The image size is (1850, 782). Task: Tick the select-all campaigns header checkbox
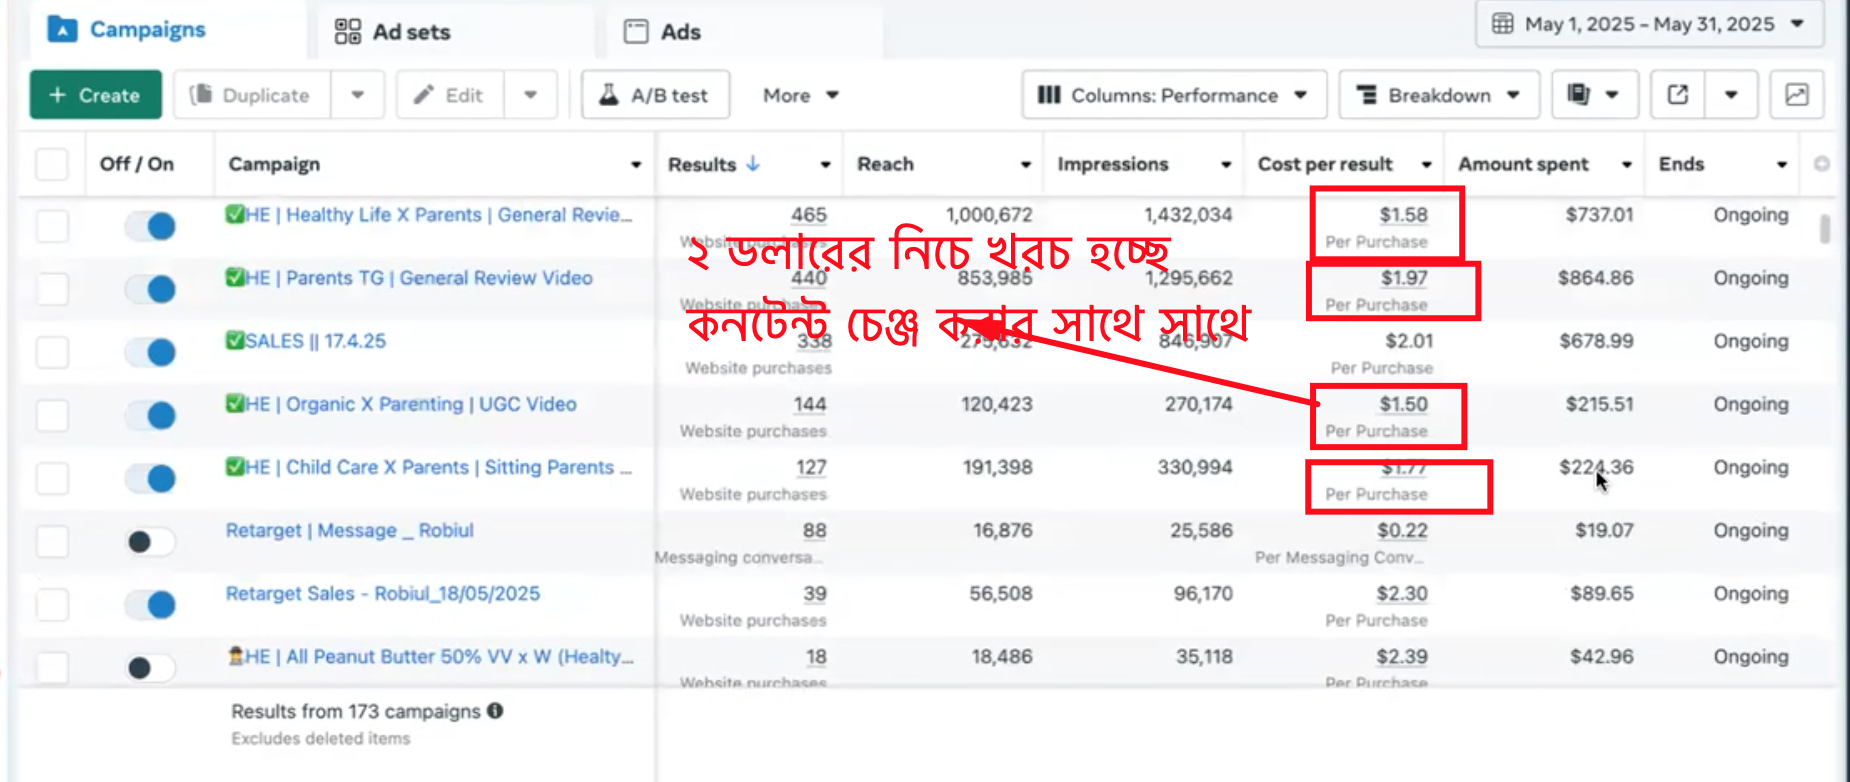click(52, 164)
